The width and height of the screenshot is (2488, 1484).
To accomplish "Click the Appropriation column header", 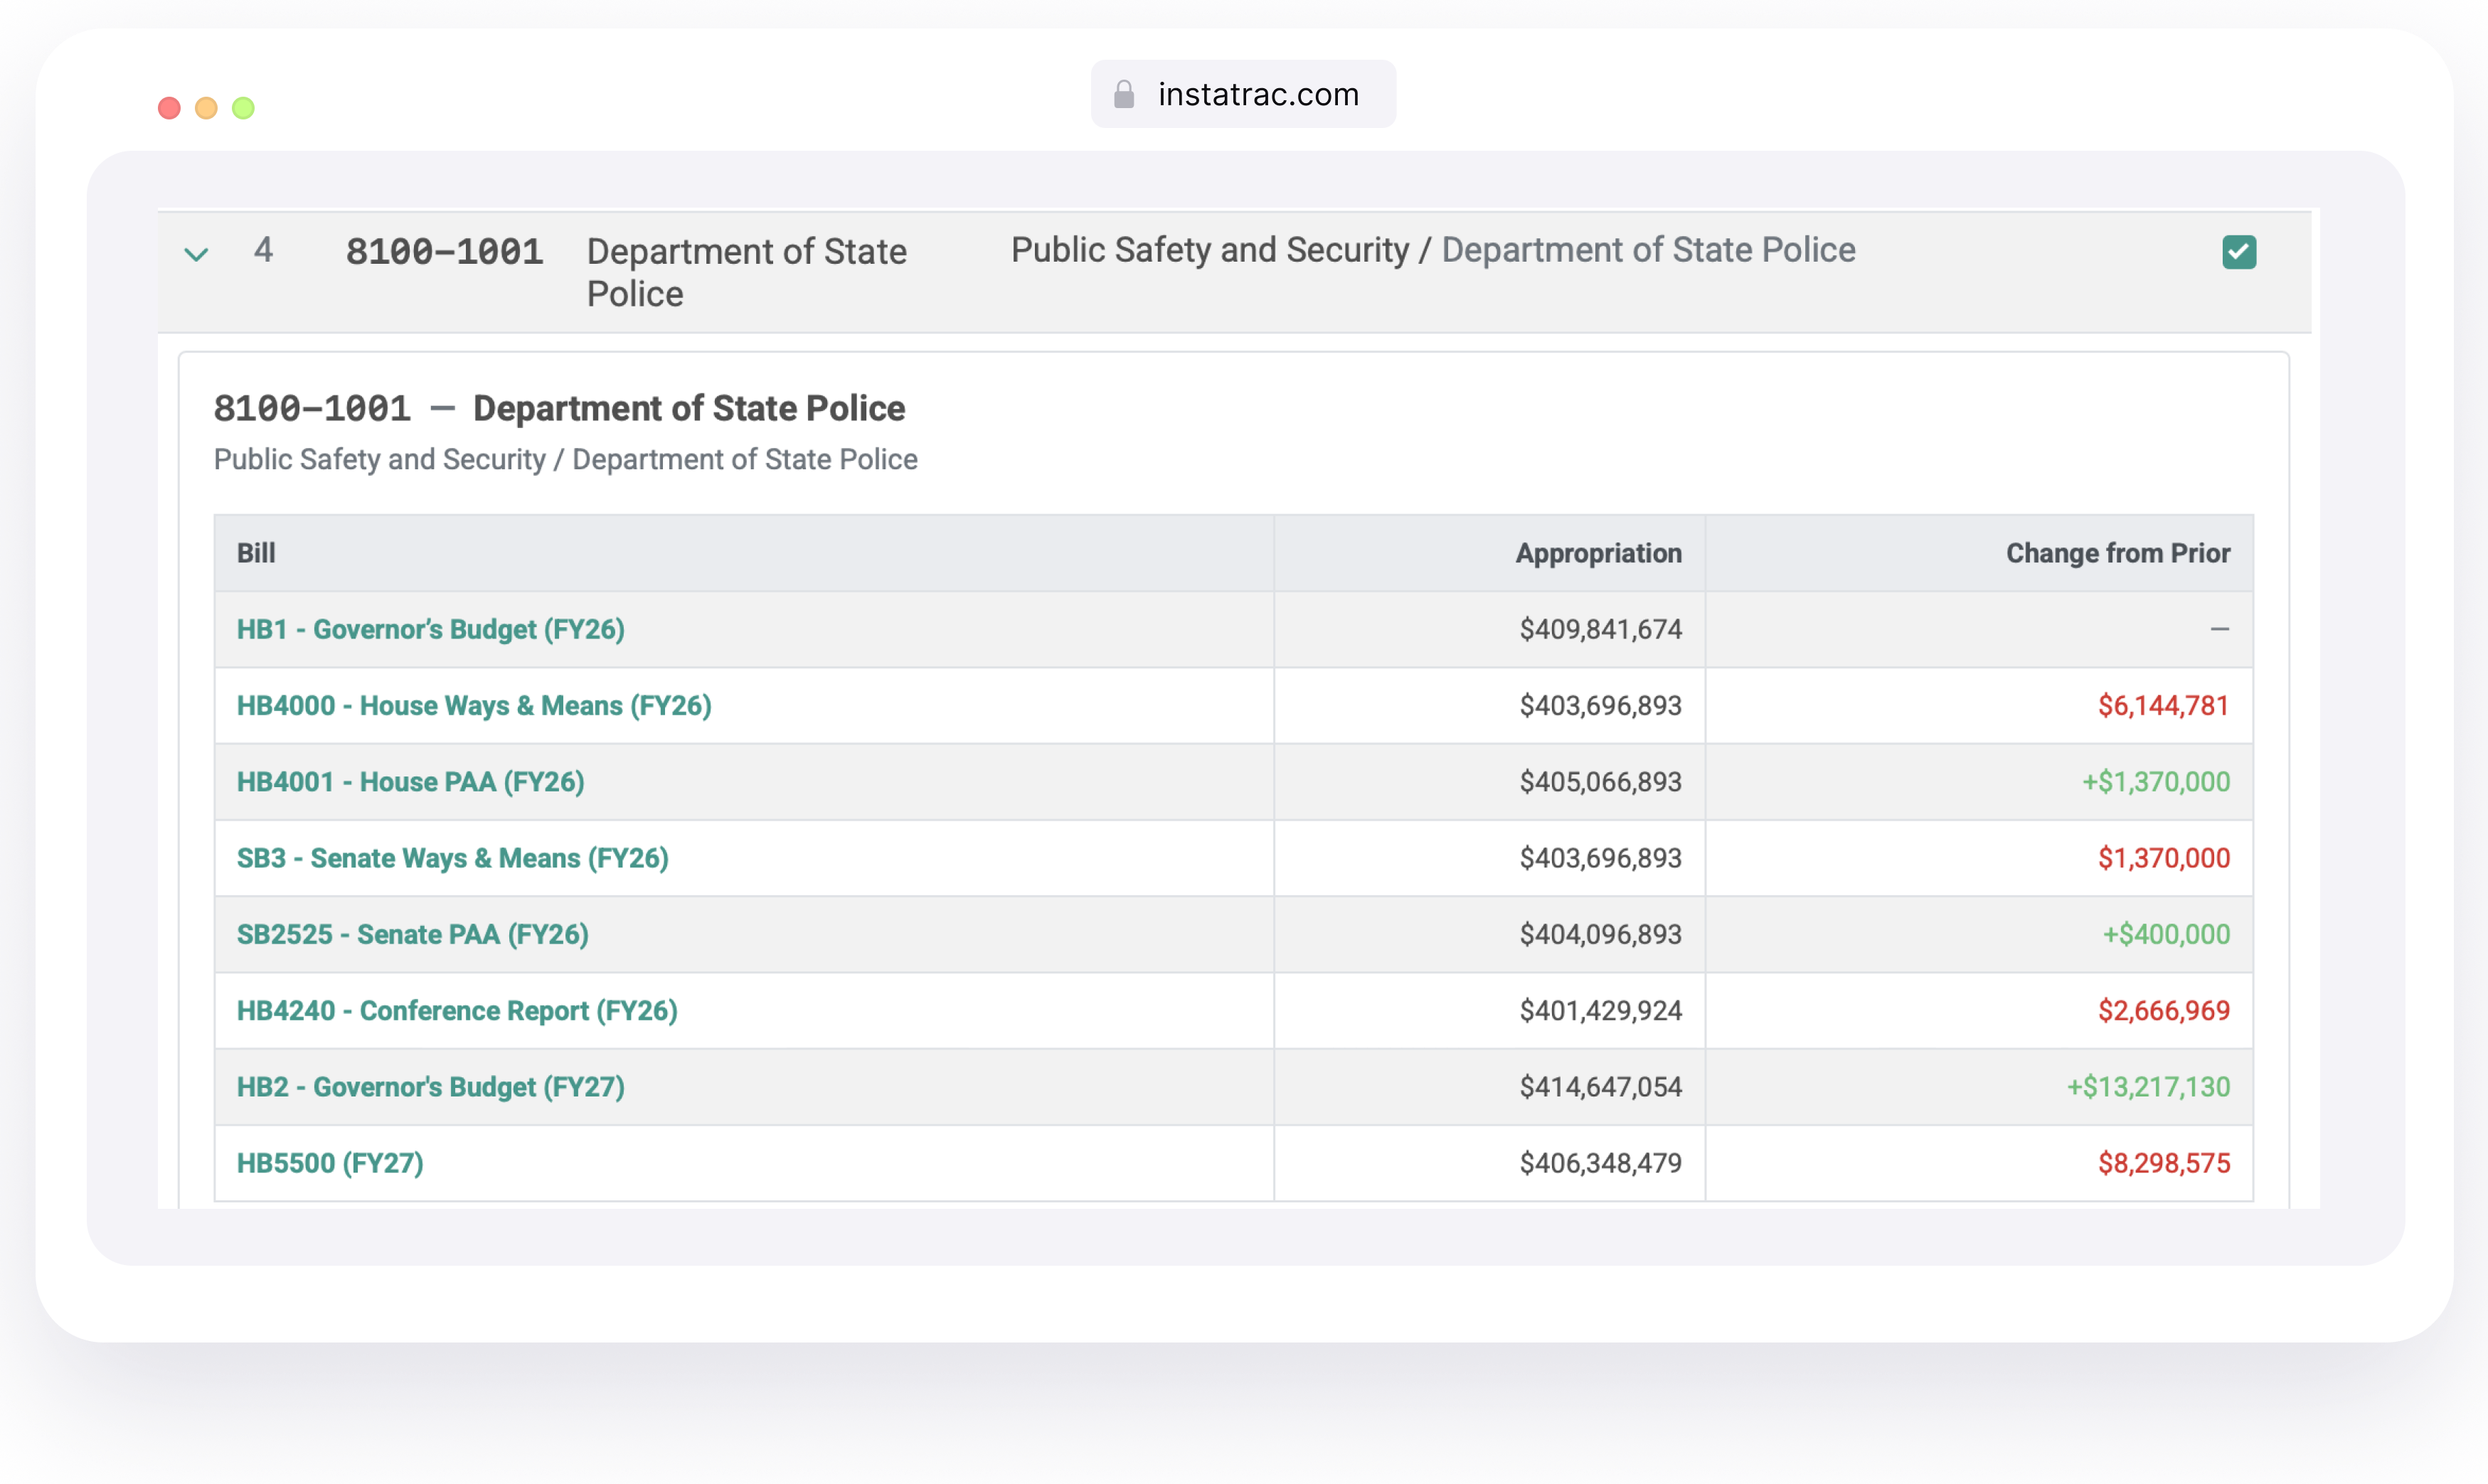I will 1490,553.
